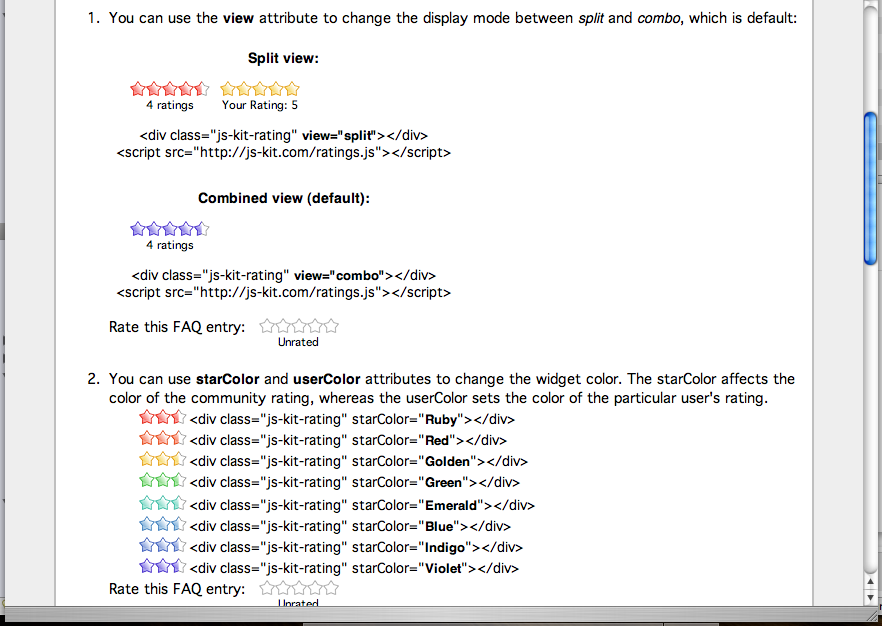
Task: Rate FAQ entry 1 with three stars
Action: [x=299, y=326]
